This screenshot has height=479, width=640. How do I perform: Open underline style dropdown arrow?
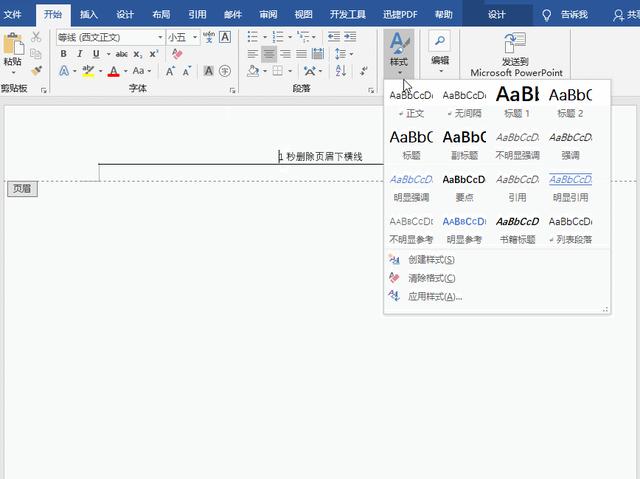click(x=108, y=54)
